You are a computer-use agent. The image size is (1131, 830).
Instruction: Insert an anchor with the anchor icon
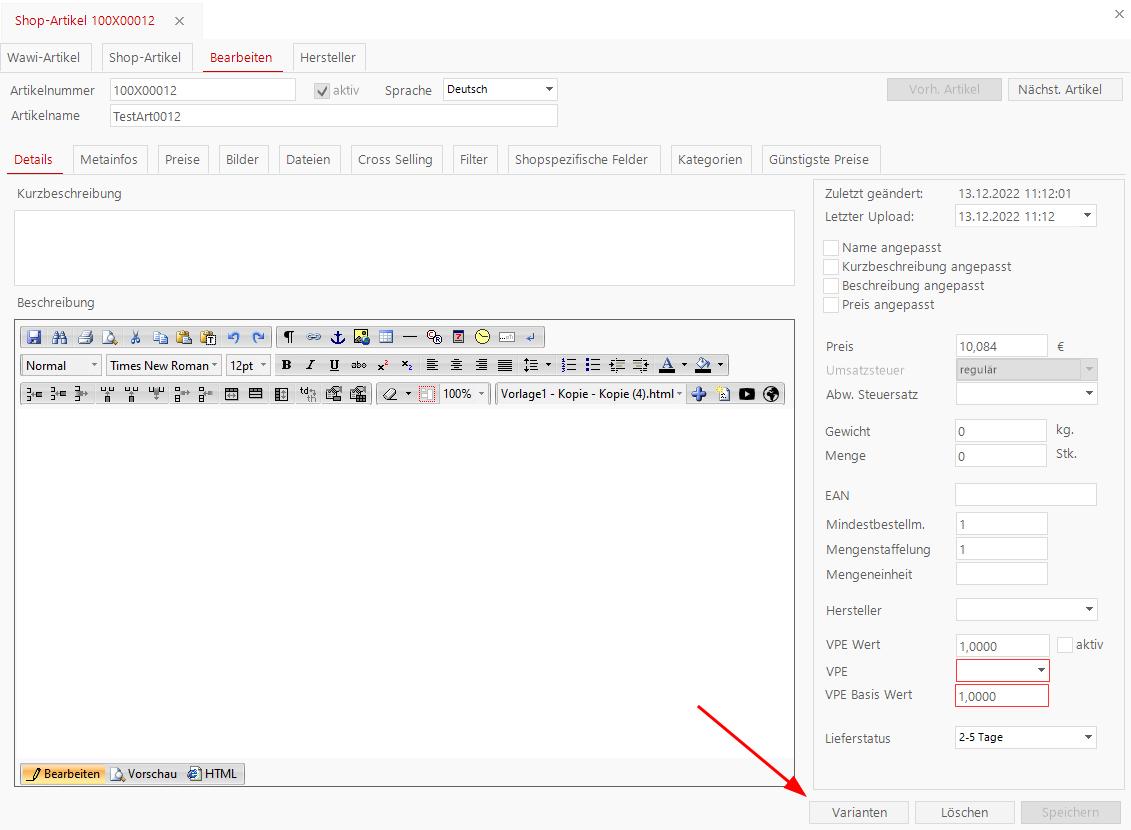pos(337,337)
